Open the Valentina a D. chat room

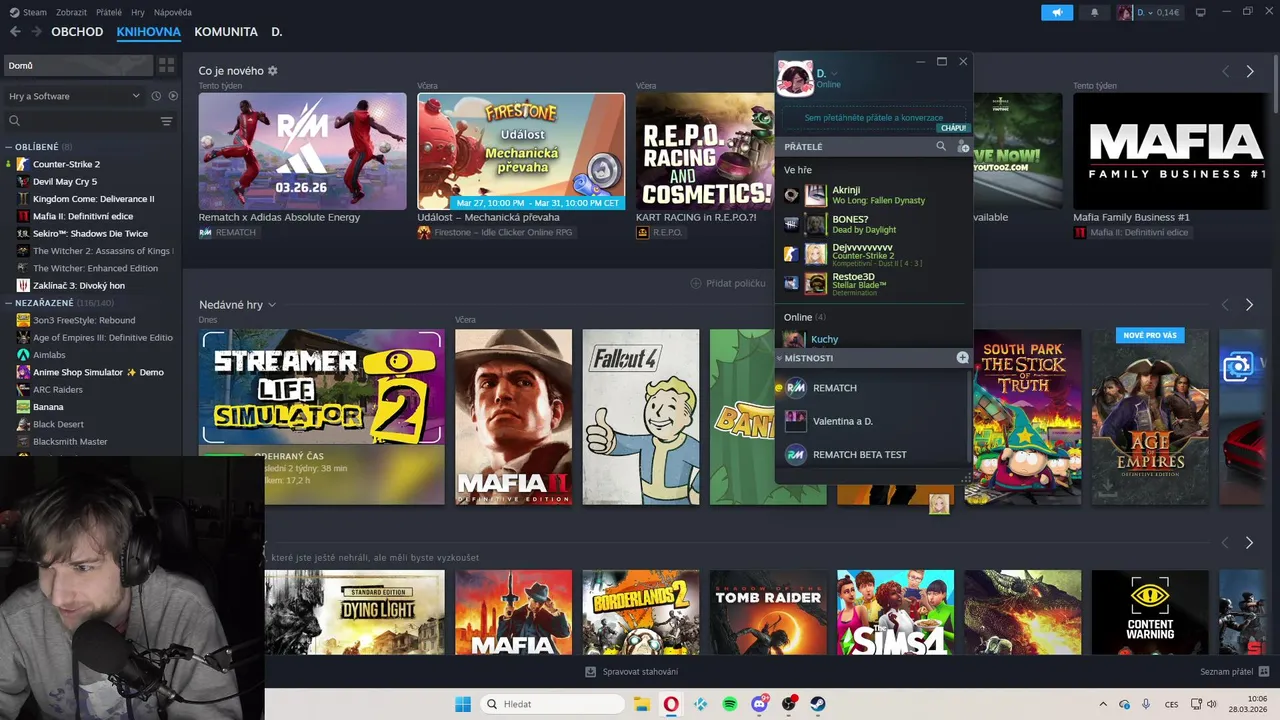(872, 421)
